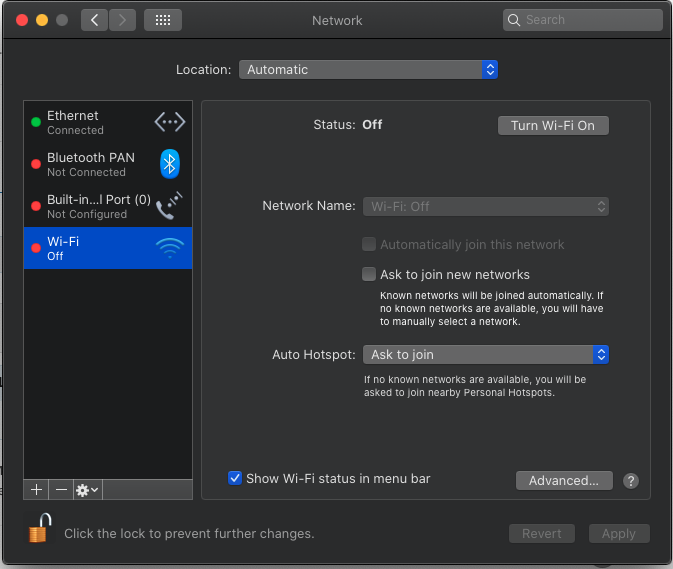
Task: Click red status dot beside Bluetooth PAN
Action: coord(36,164)
